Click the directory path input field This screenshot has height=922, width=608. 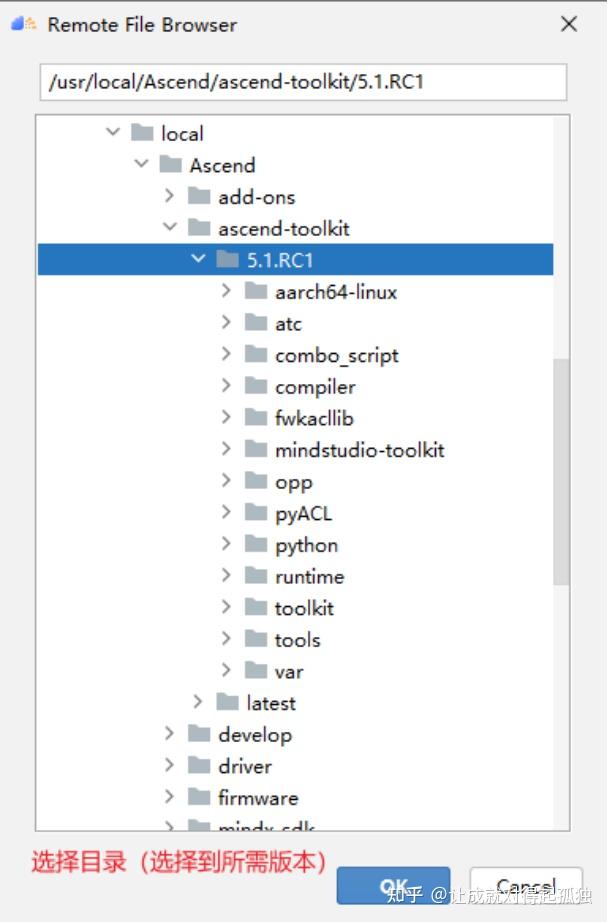point(303,82)
